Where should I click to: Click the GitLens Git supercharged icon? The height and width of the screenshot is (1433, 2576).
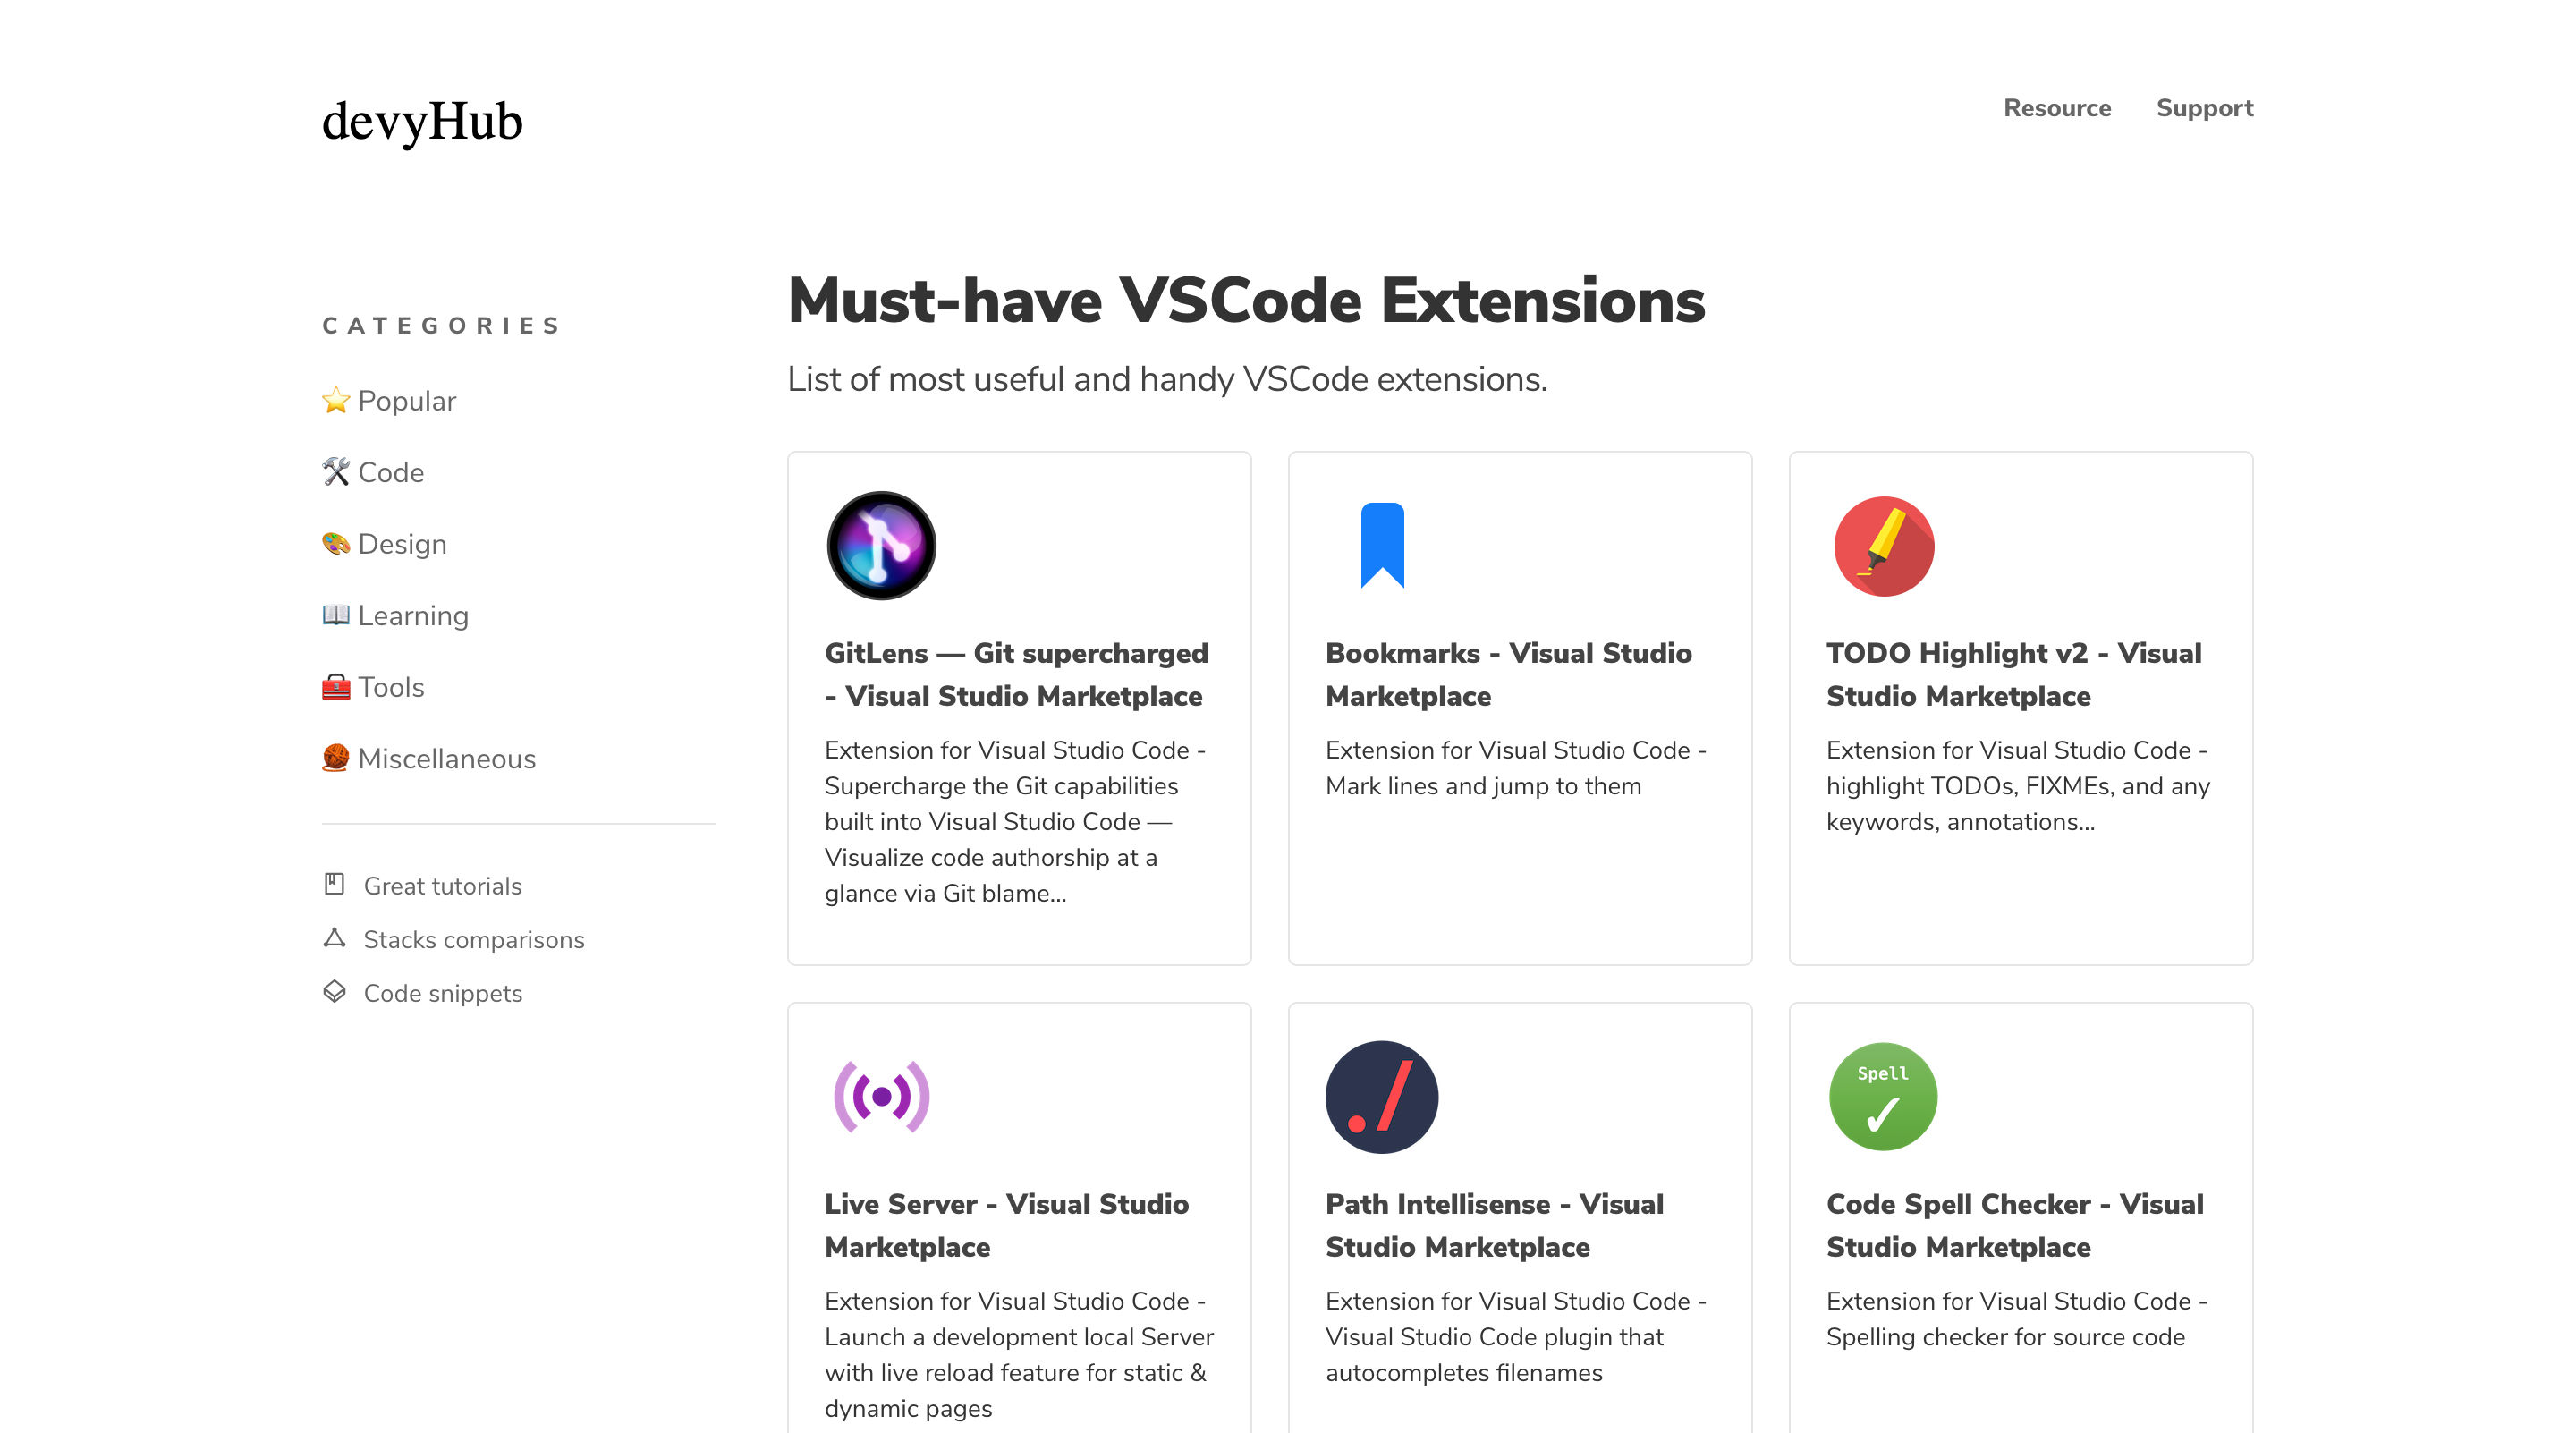coord(878,544)
